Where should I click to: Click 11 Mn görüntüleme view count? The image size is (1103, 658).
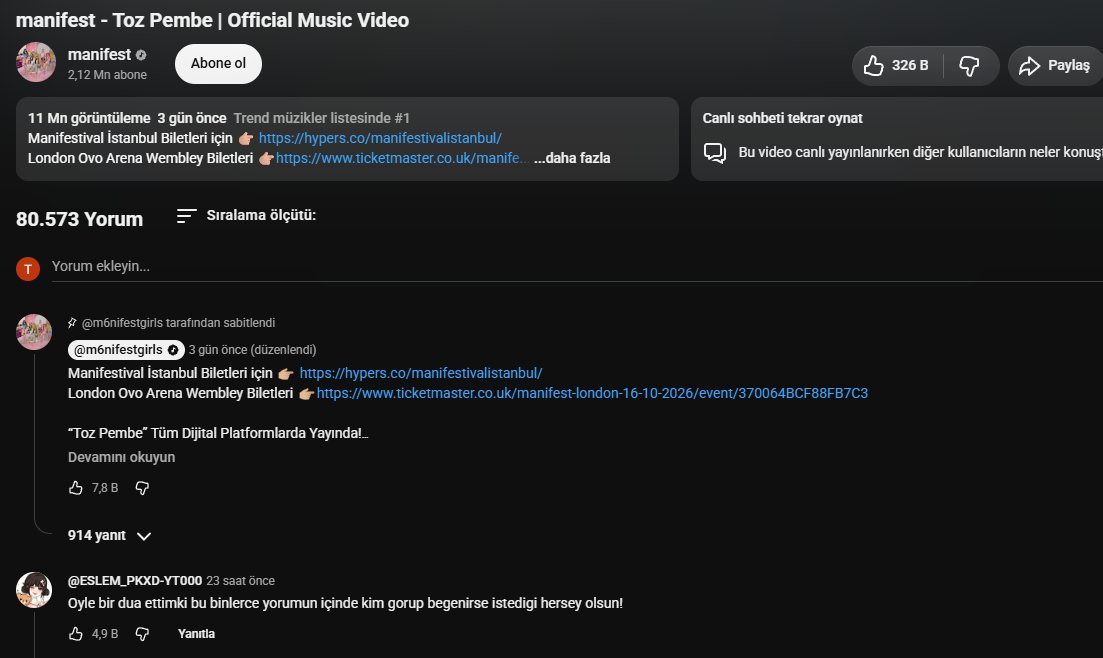89,118
